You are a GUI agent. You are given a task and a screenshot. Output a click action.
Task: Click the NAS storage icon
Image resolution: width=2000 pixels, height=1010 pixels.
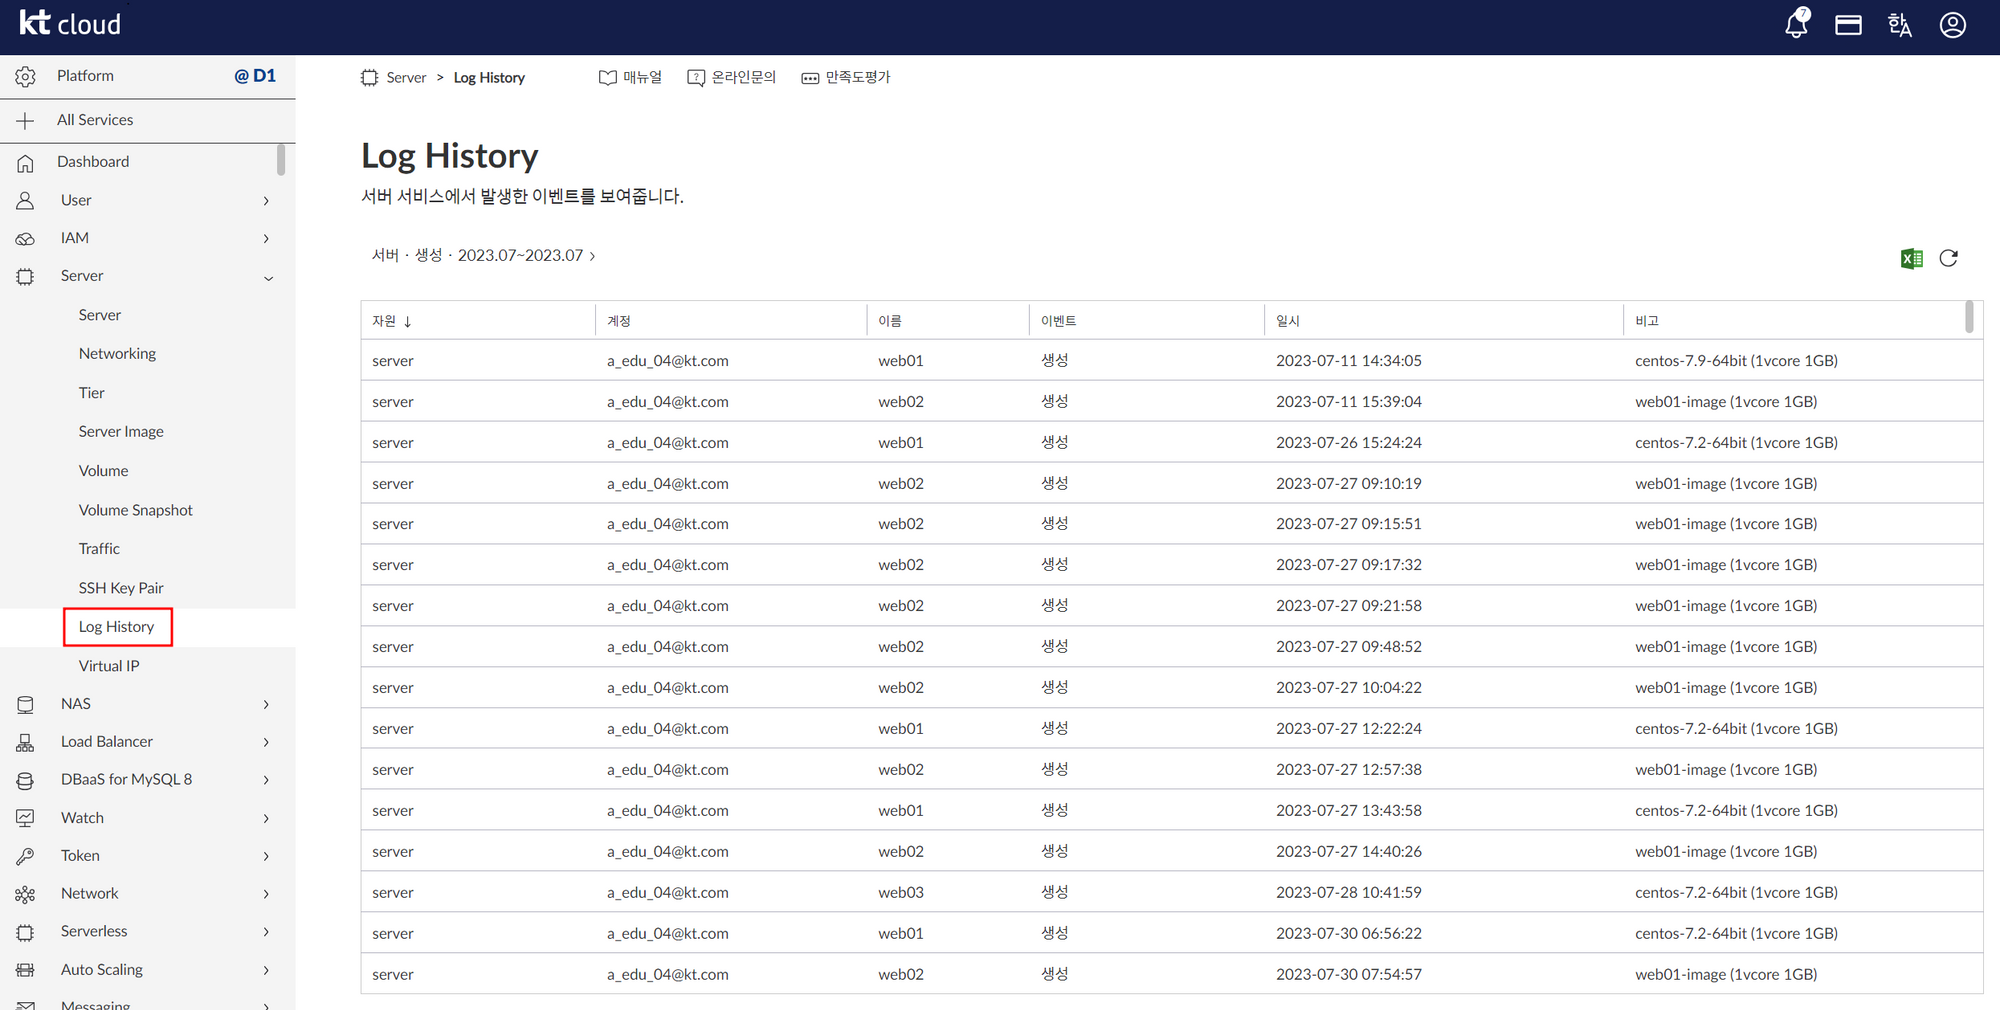(25, 705)
